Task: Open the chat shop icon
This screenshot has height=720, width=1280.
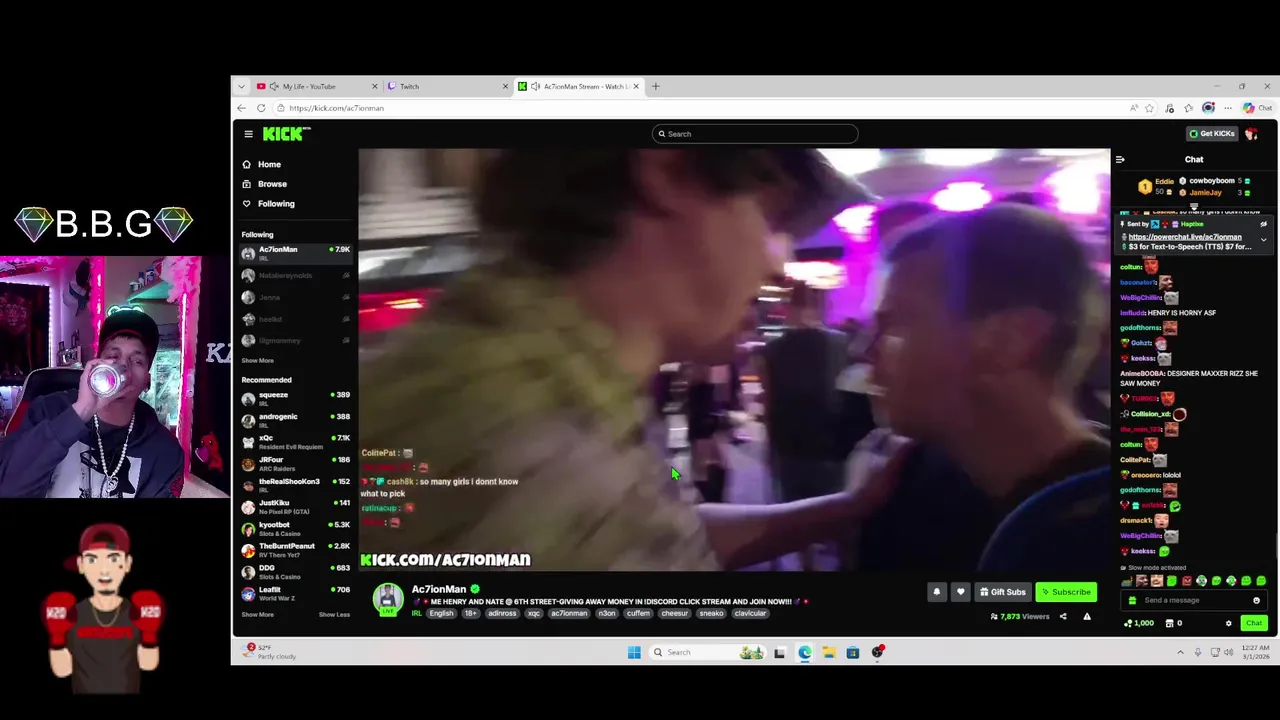Action: pyautogui.click(x=1170, y=623)
